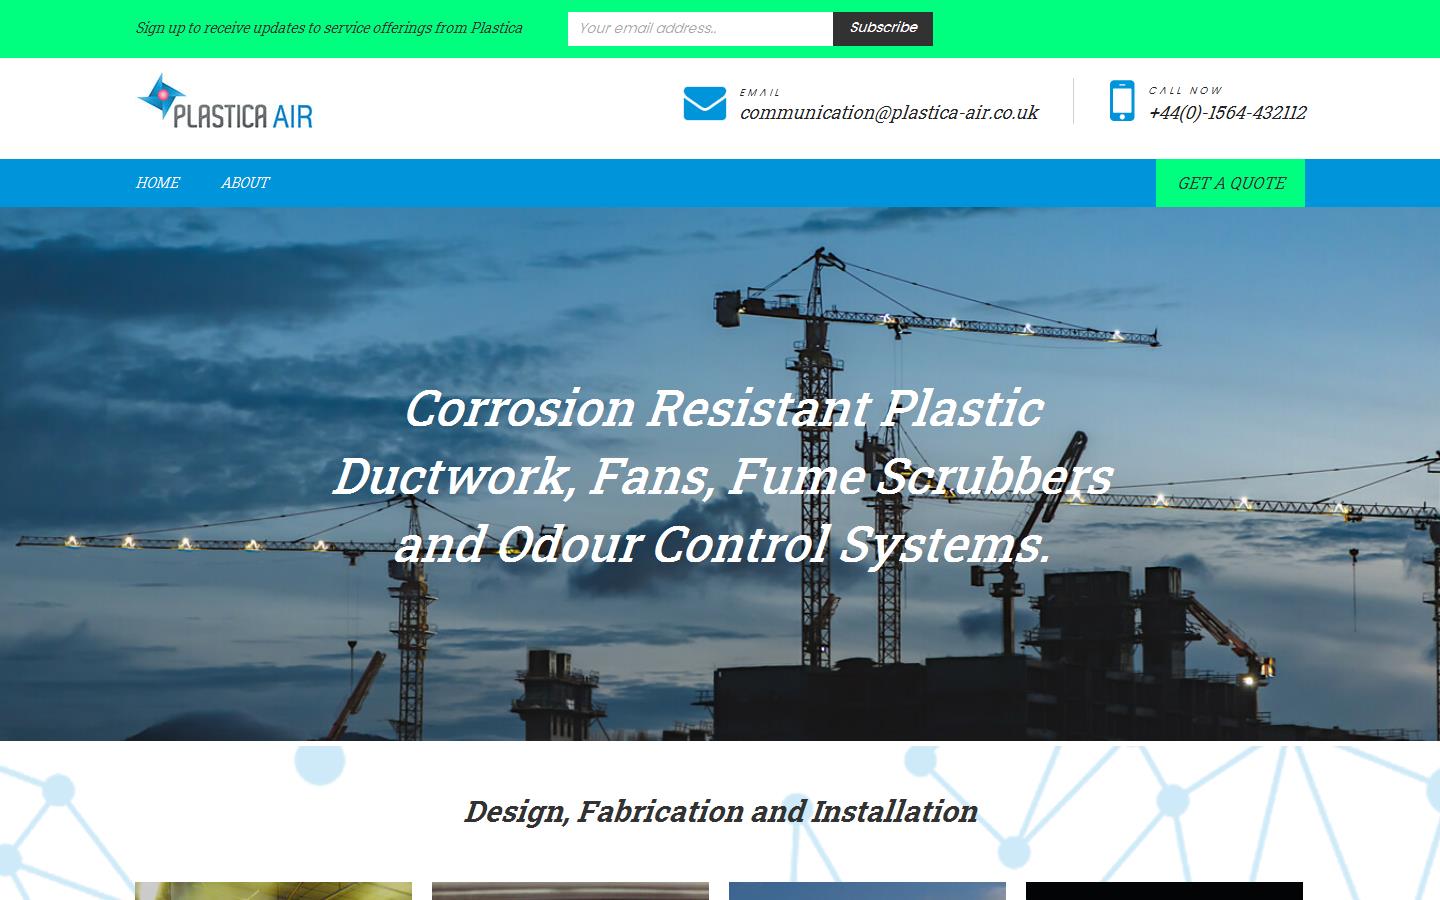1440x900 pixels.
Task: Open the blue ductwork thumbnail
Action: coord(866,891)
